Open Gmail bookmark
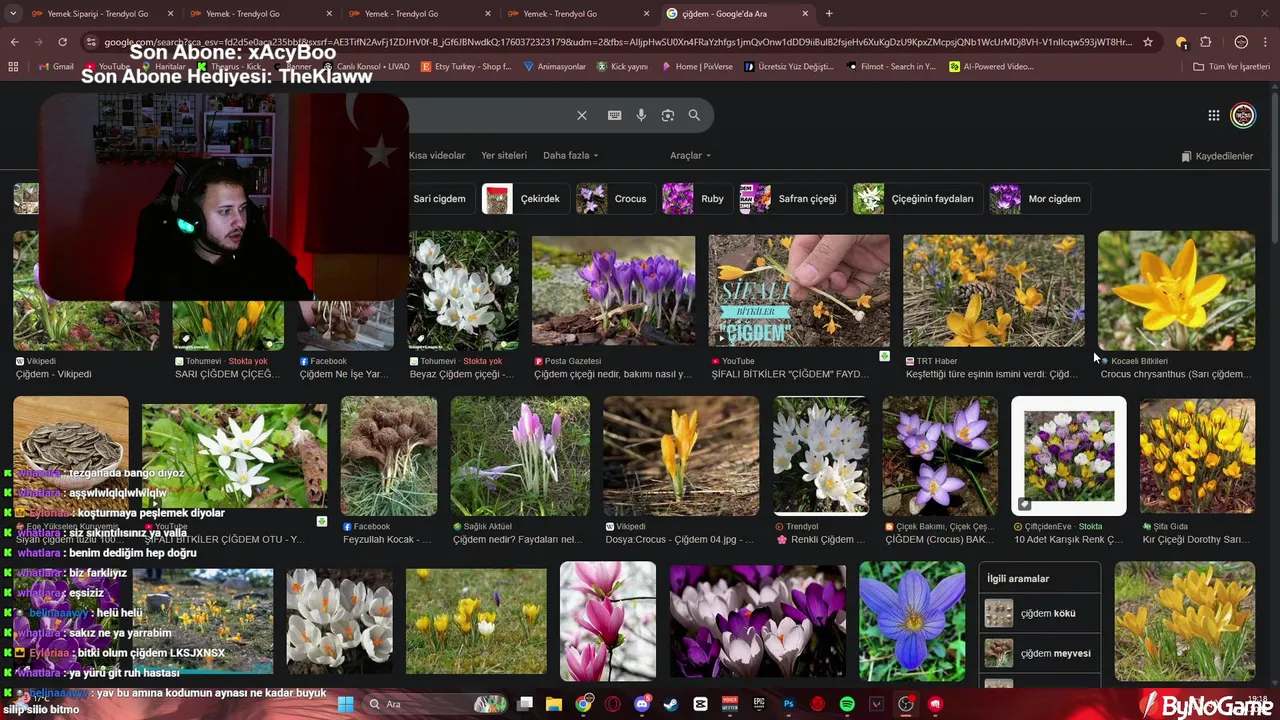The height and width of the screenshot is (720, 1280). [x=56, y=66]
